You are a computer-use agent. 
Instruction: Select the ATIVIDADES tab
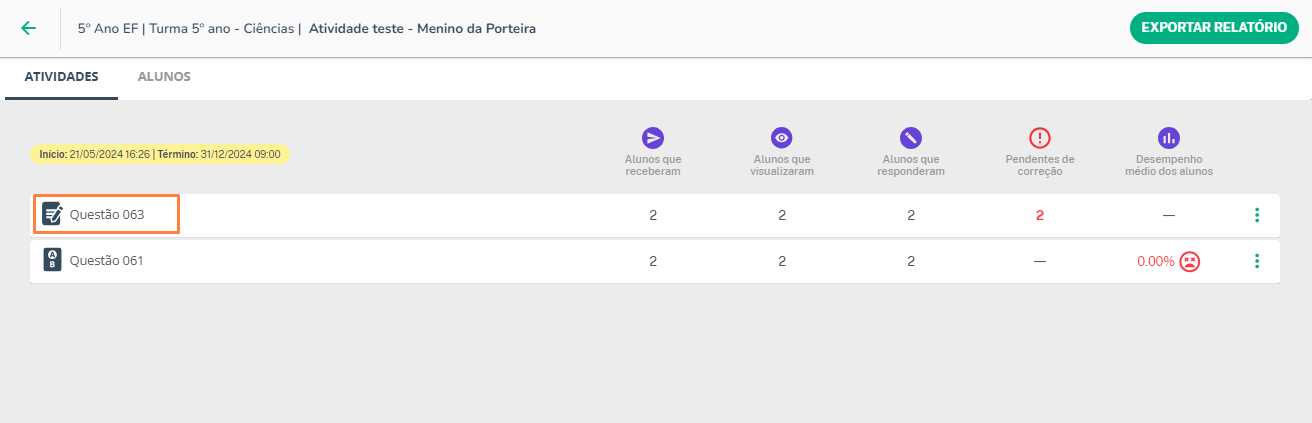[61, 77]
